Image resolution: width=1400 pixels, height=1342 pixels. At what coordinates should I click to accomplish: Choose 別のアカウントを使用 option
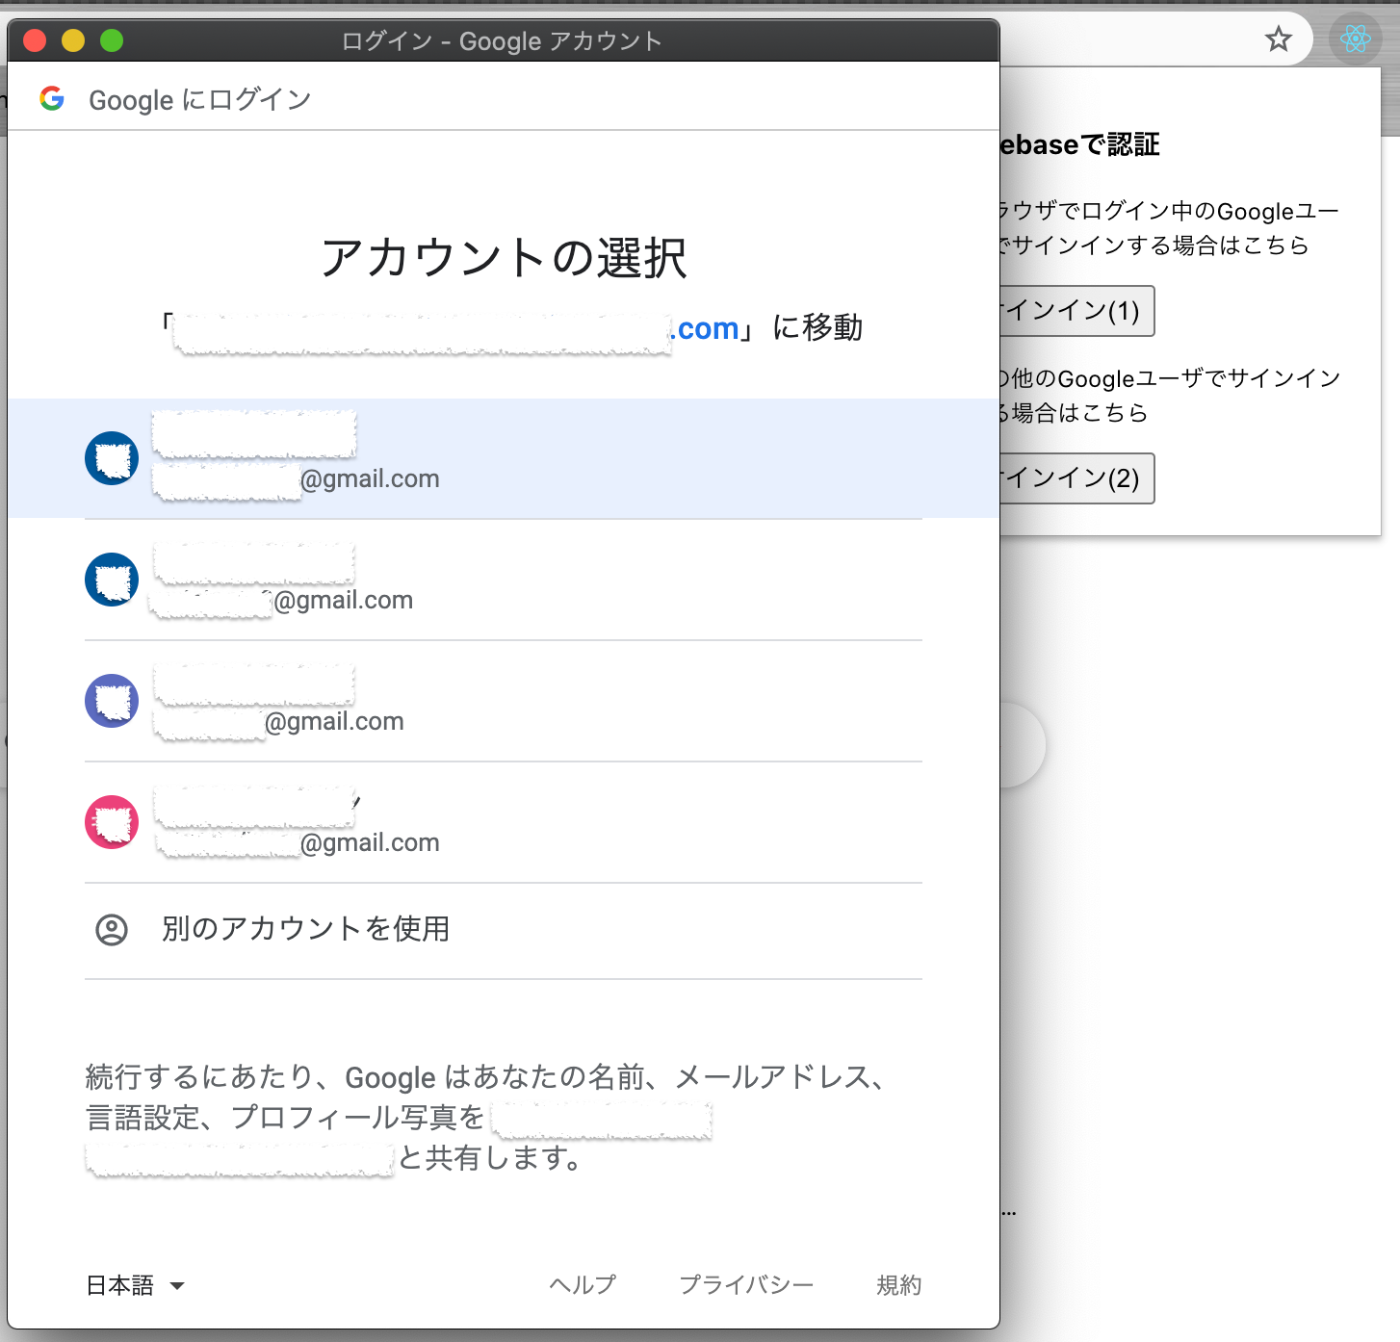point(503,930)
